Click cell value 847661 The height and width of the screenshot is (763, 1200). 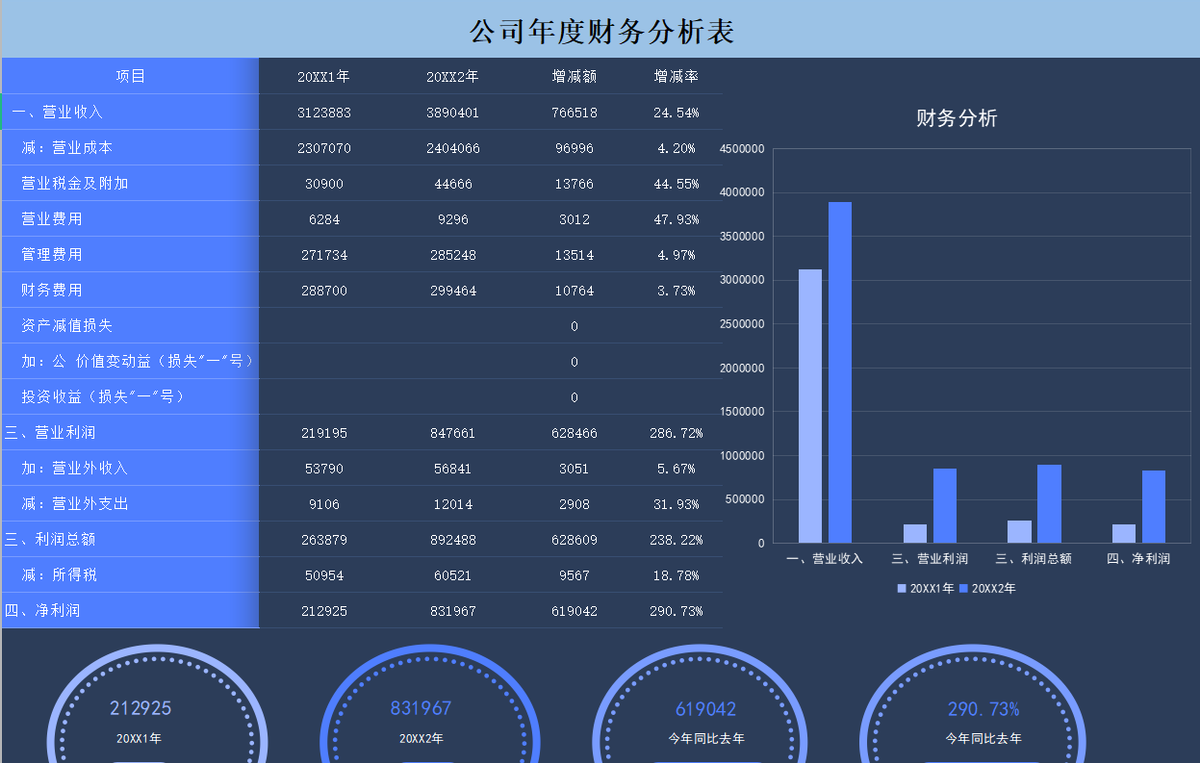pyautogui.click(x=453, y=433)
